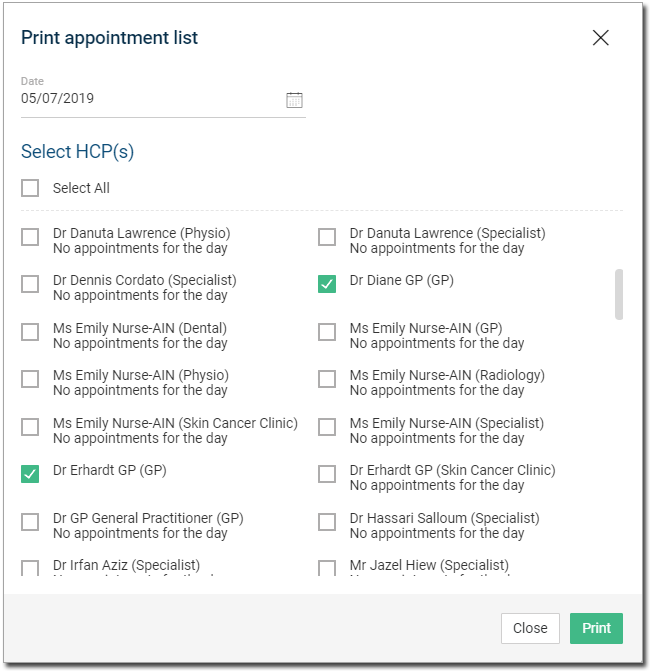Image resolution: width=651 pixels, height=672 pixels.
Task: Click the Print button
Action: coord(596,628)
